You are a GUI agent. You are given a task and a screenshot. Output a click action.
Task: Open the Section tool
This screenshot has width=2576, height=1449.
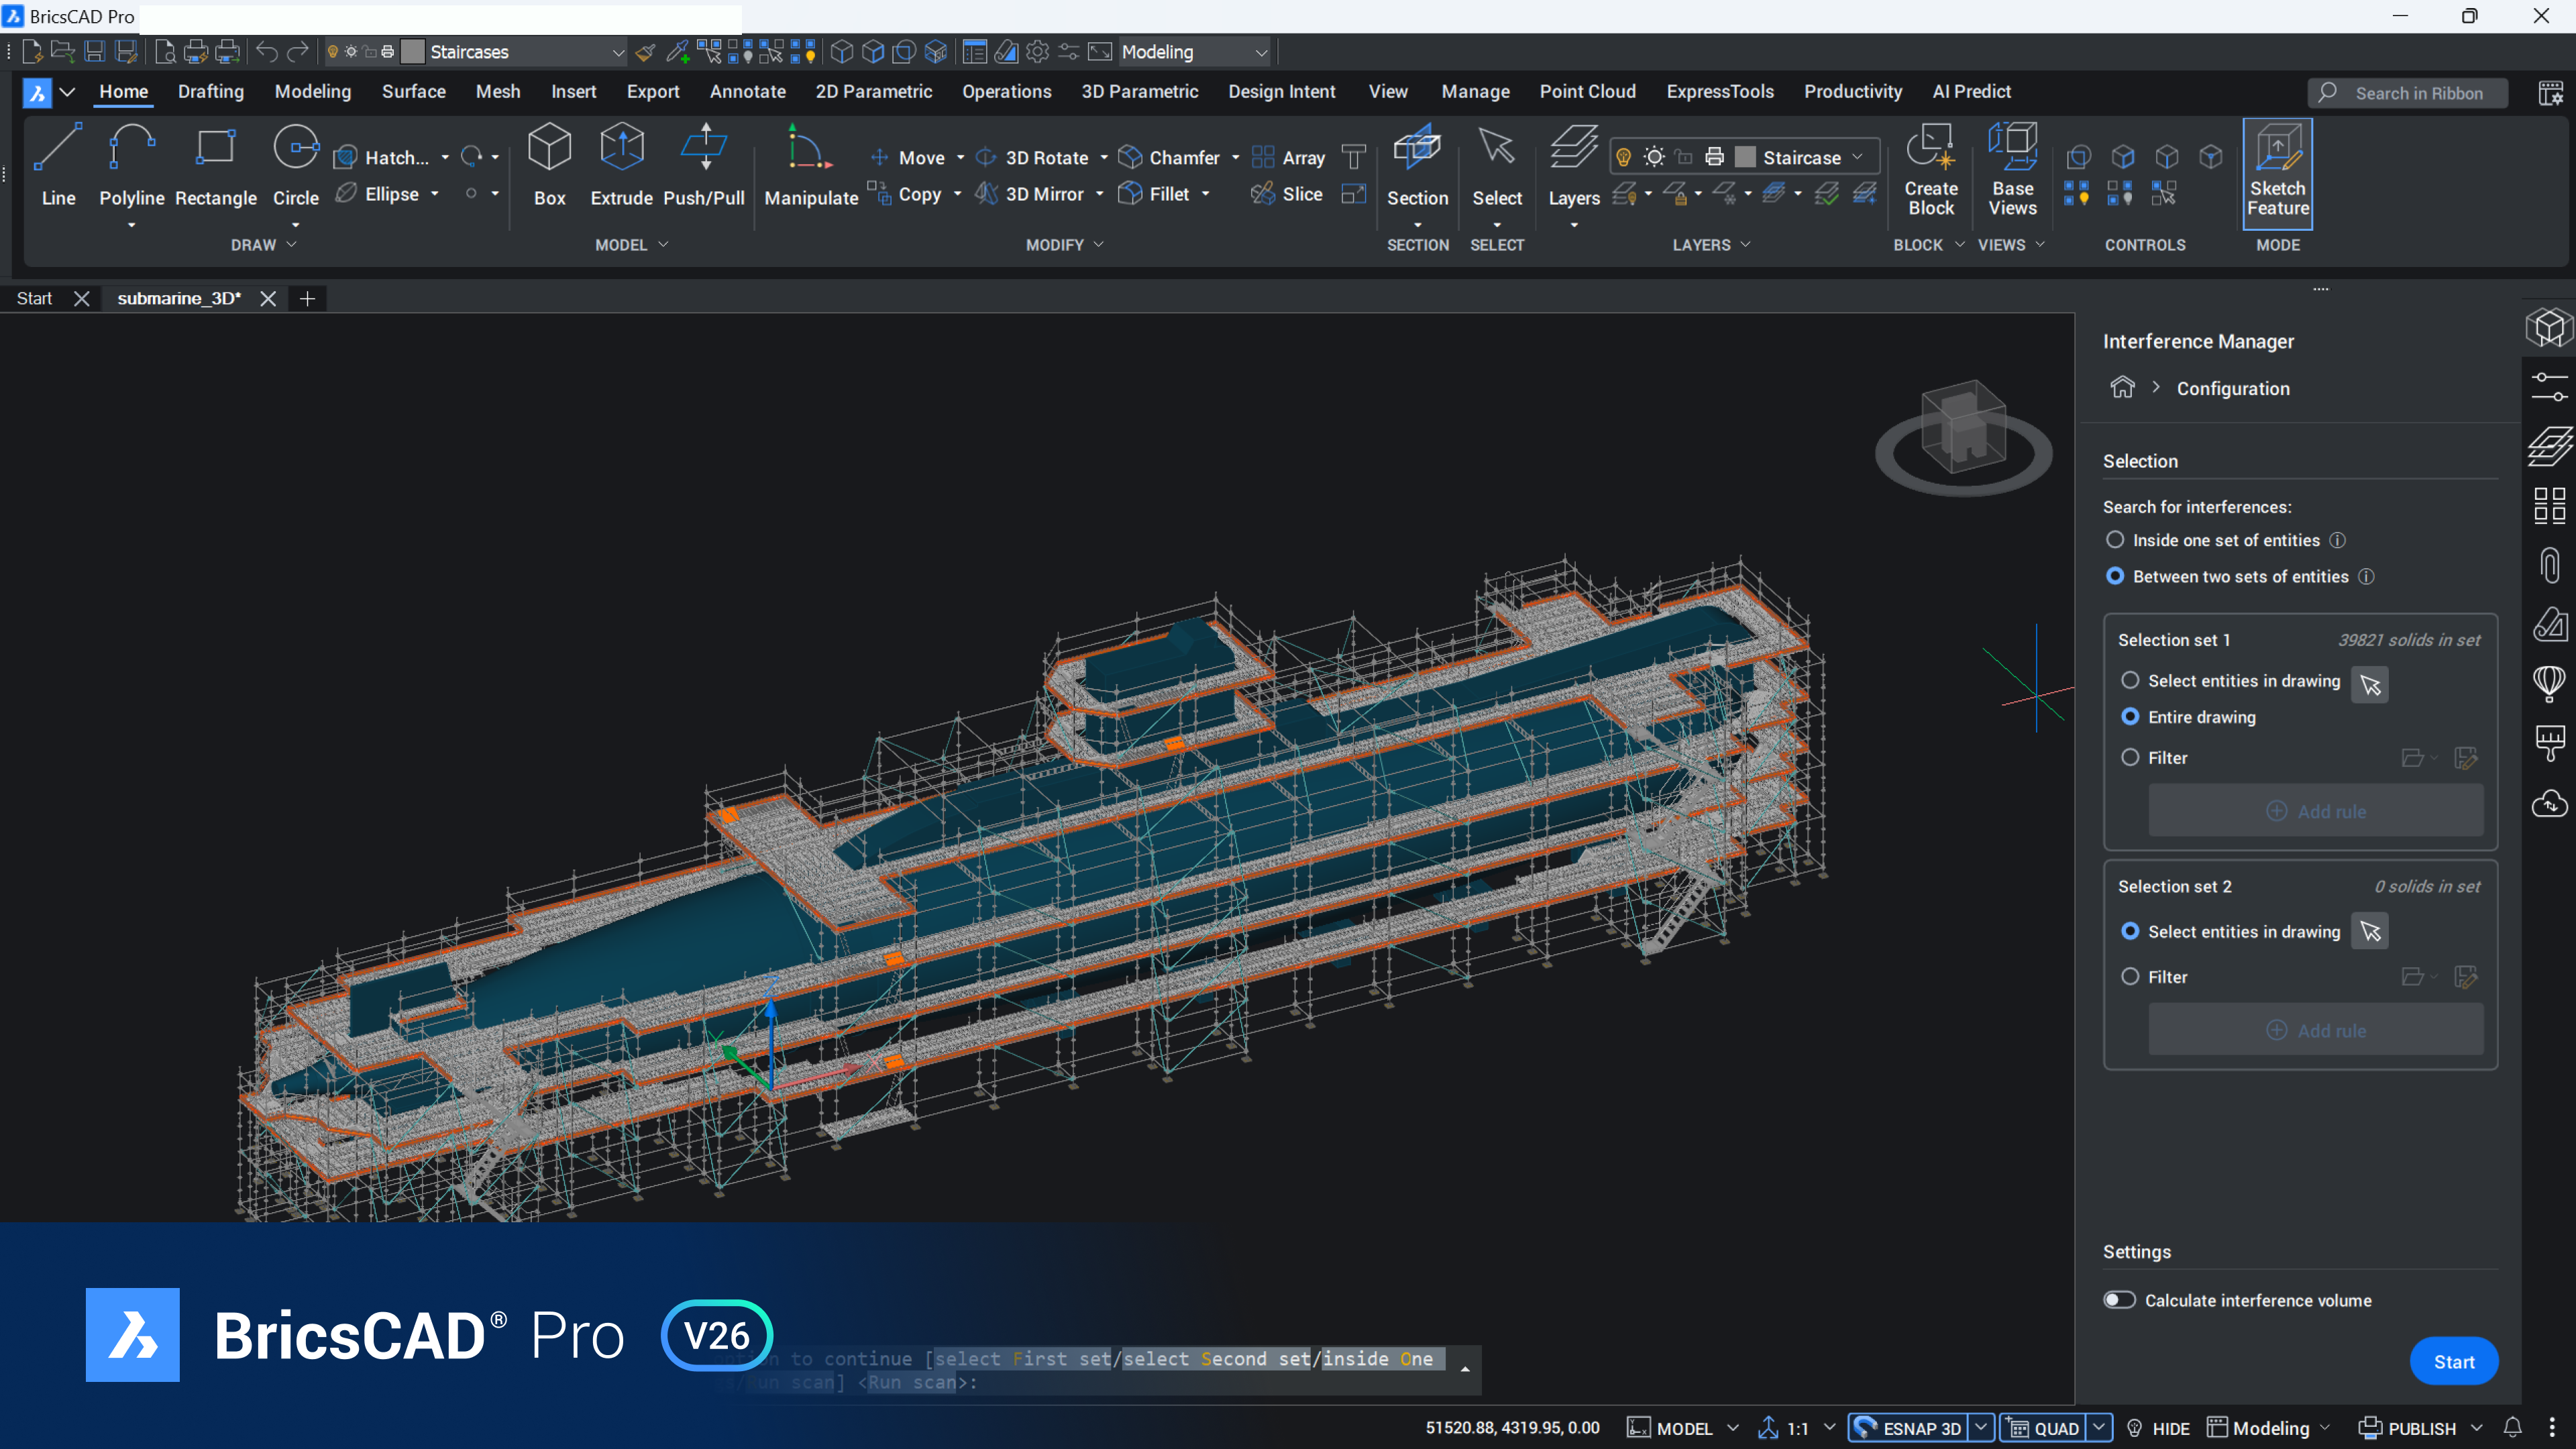point(1417,165)
